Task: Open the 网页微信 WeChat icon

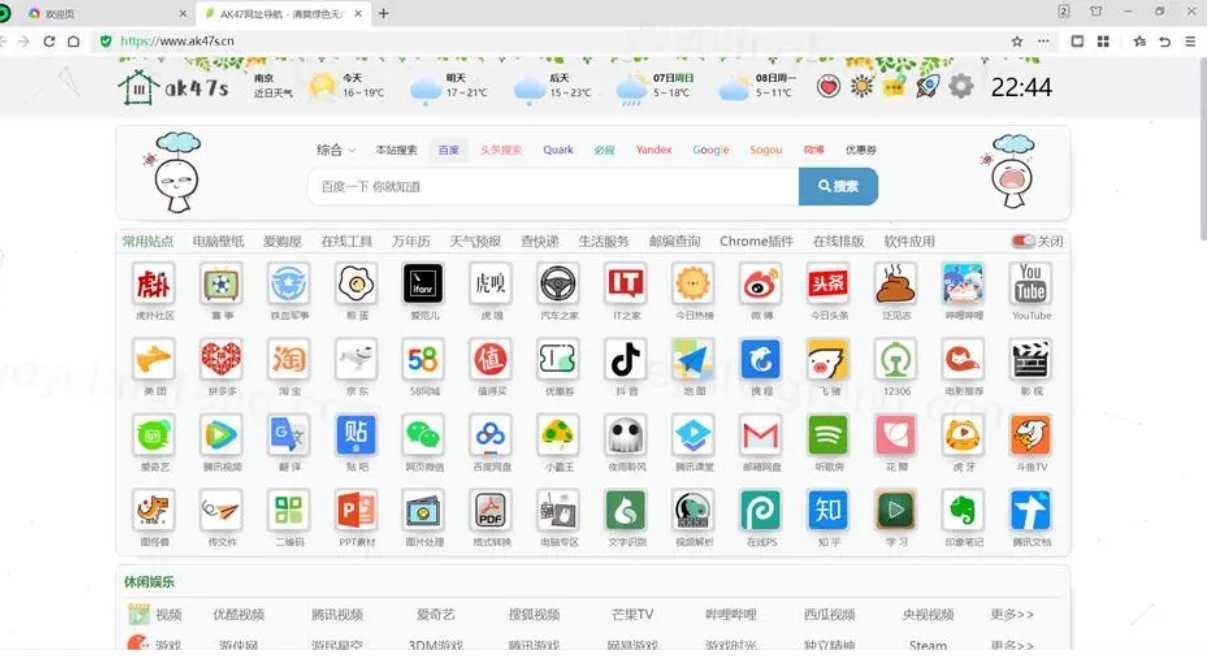Action: point(423,435)
